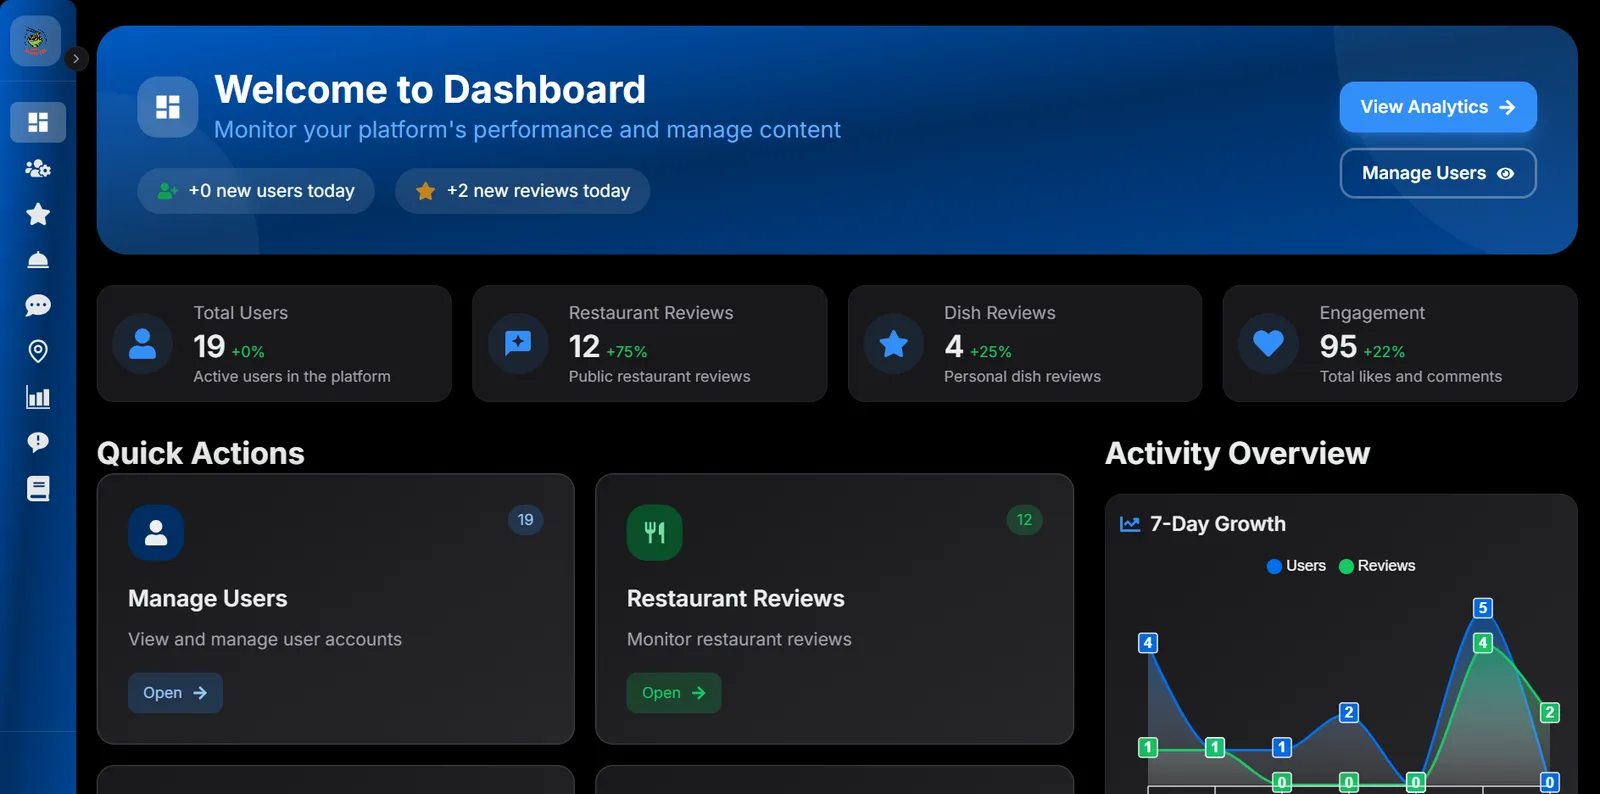The width and height of the screenshot is (1600, 794).
Task: Click the "+75%" restaurant reviews growth value
Action: coord(627,352)
